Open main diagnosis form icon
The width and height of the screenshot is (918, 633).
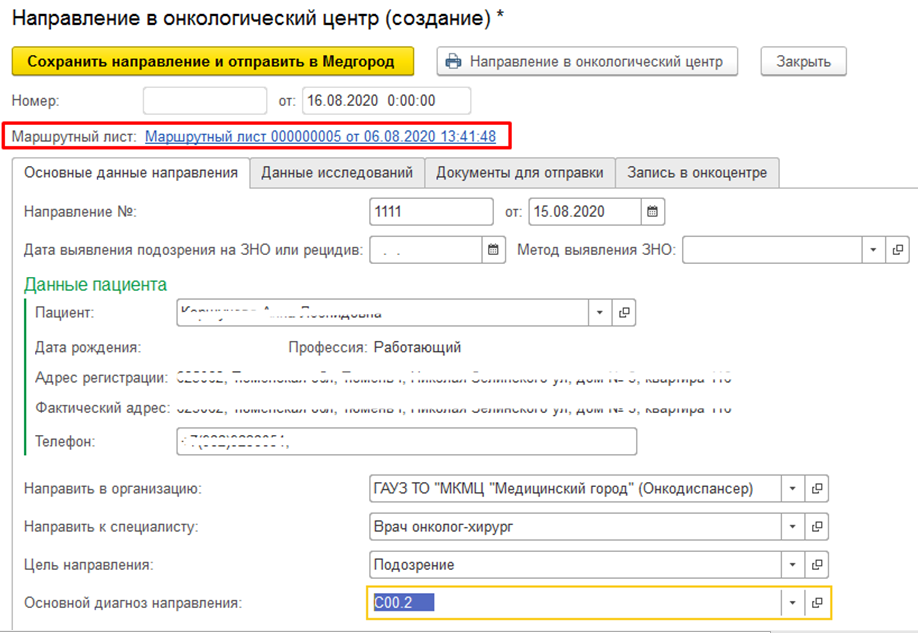click(817, 602)
